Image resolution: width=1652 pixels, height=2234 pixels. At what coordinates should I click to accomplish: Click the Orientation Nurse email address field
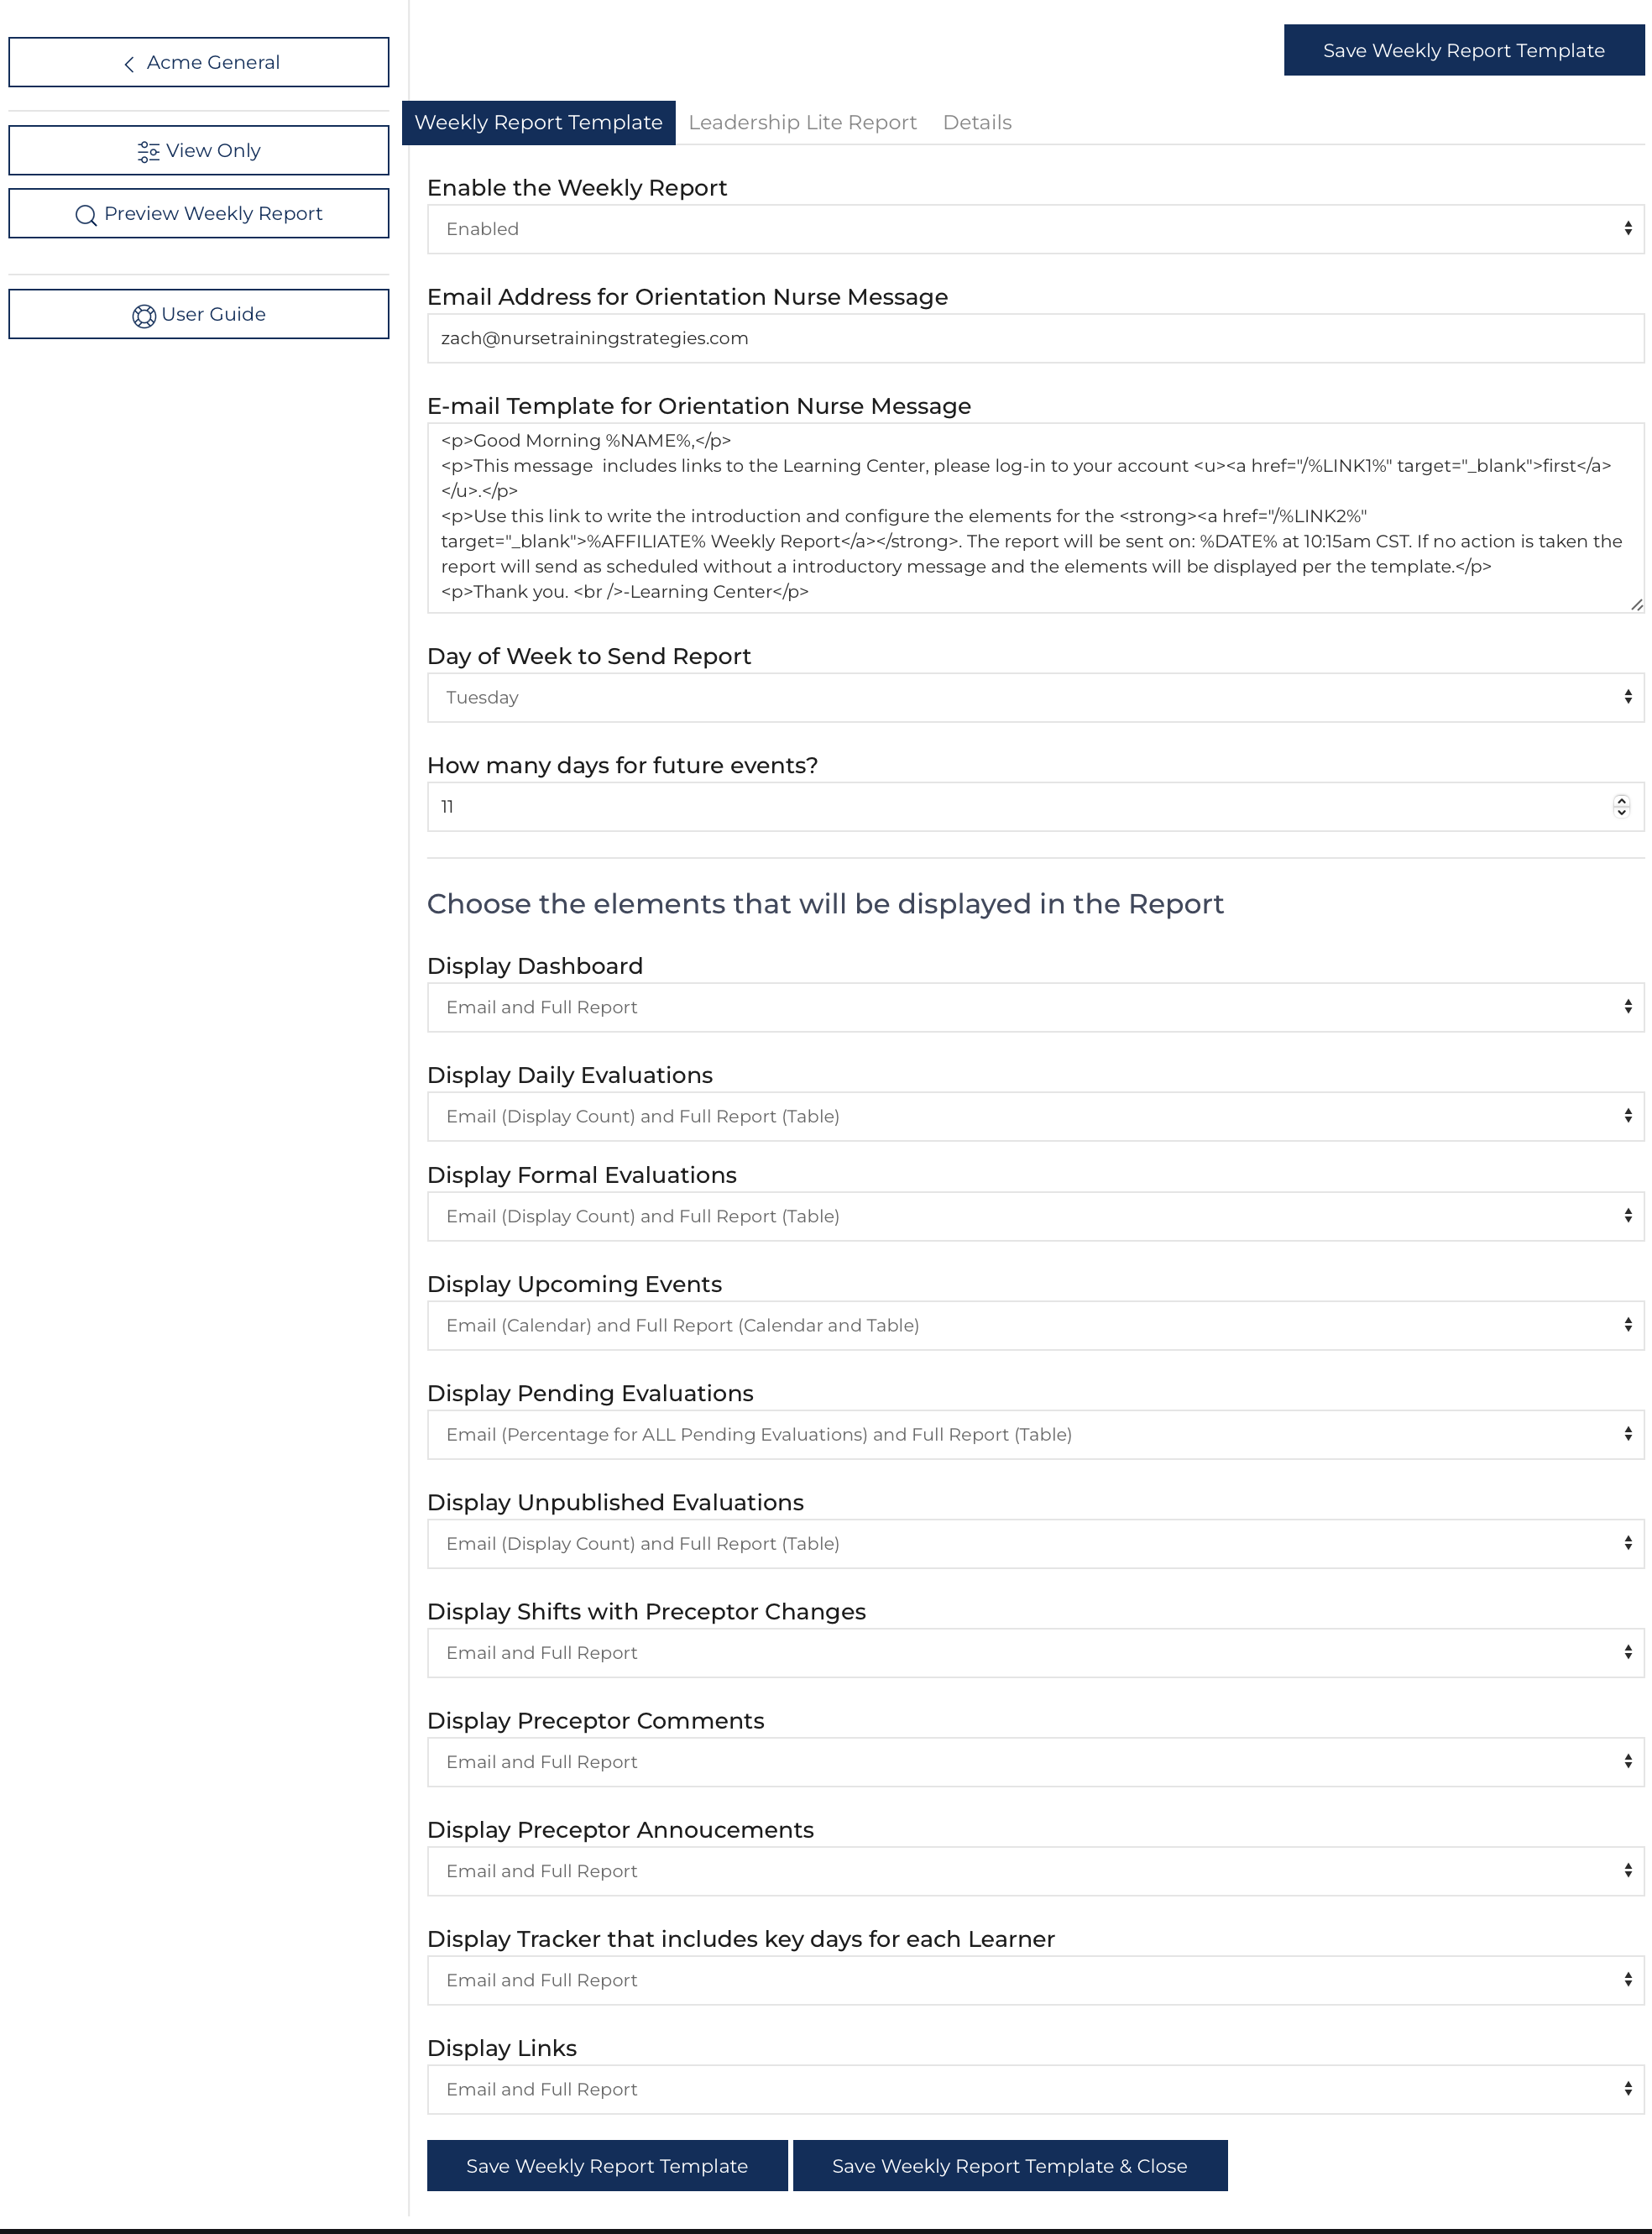[x=1035, y=338]
